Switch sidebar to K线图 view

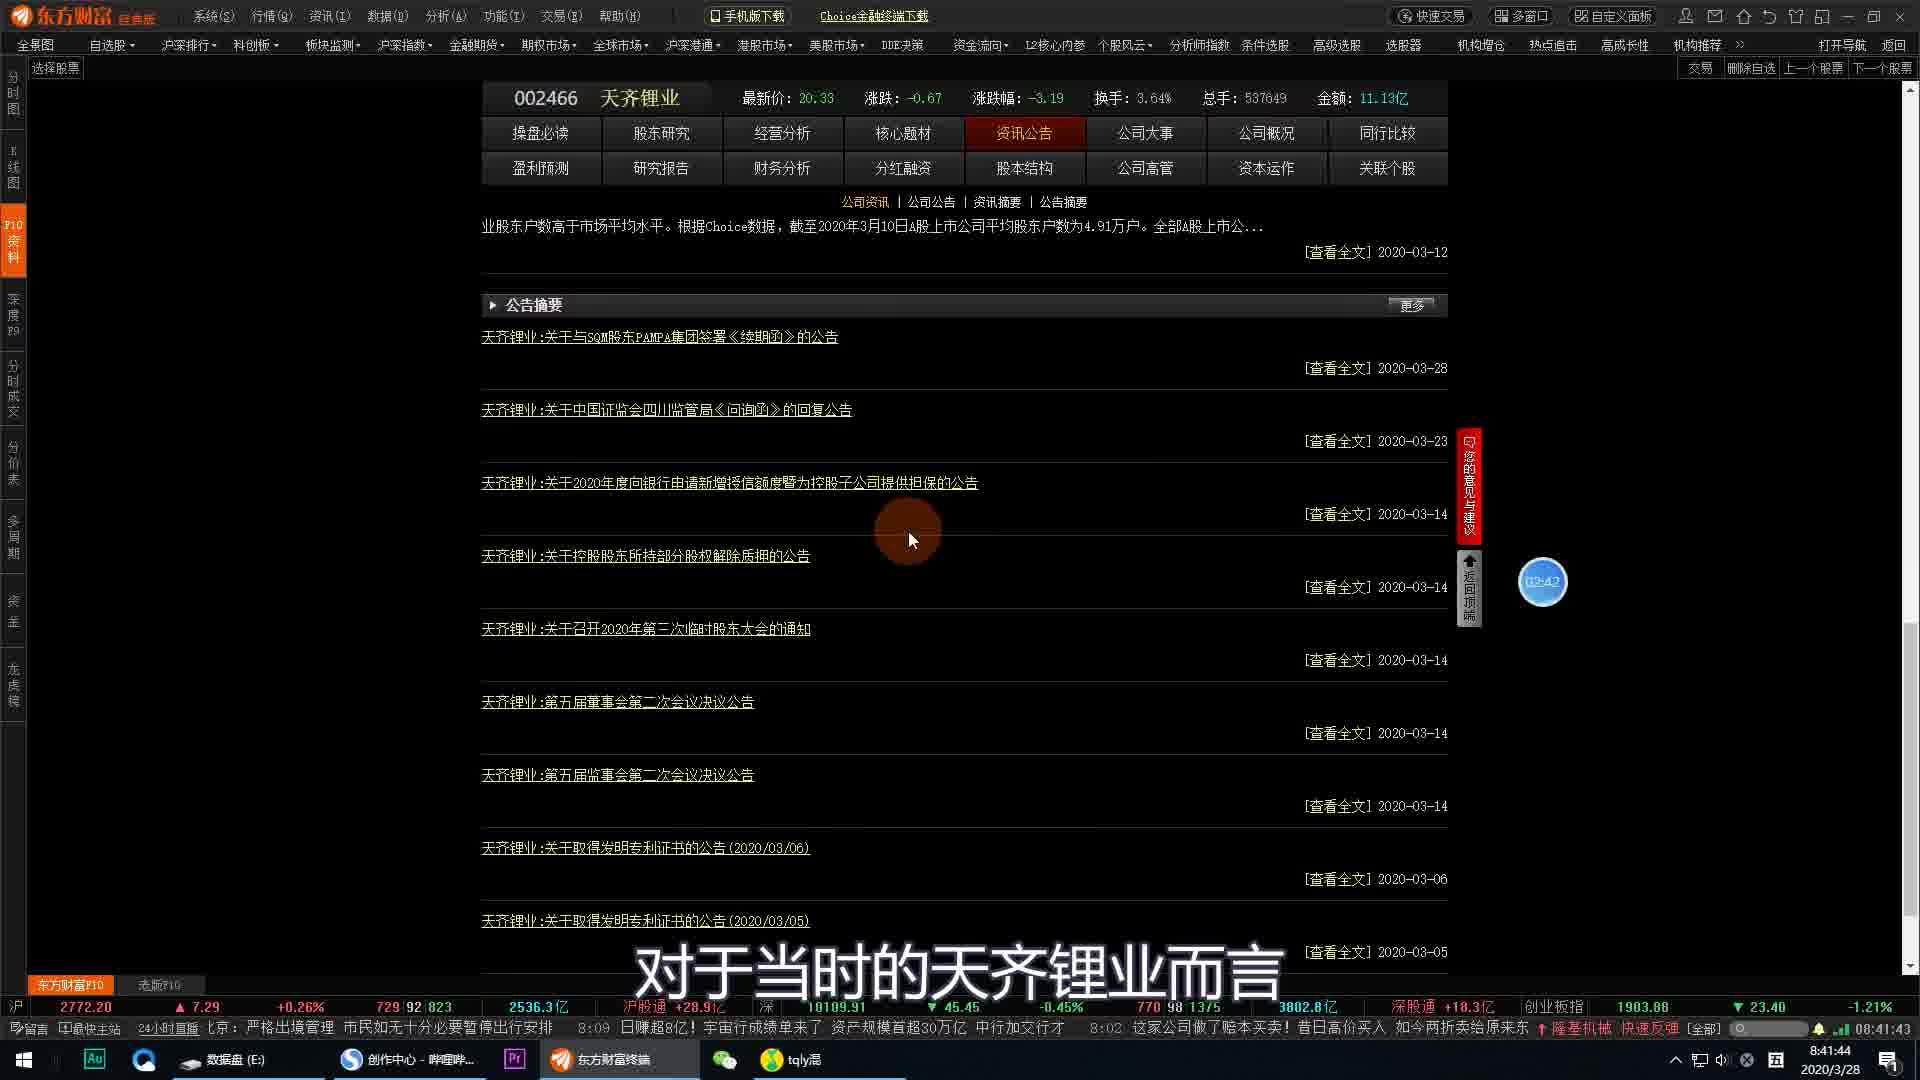(13, 167)
